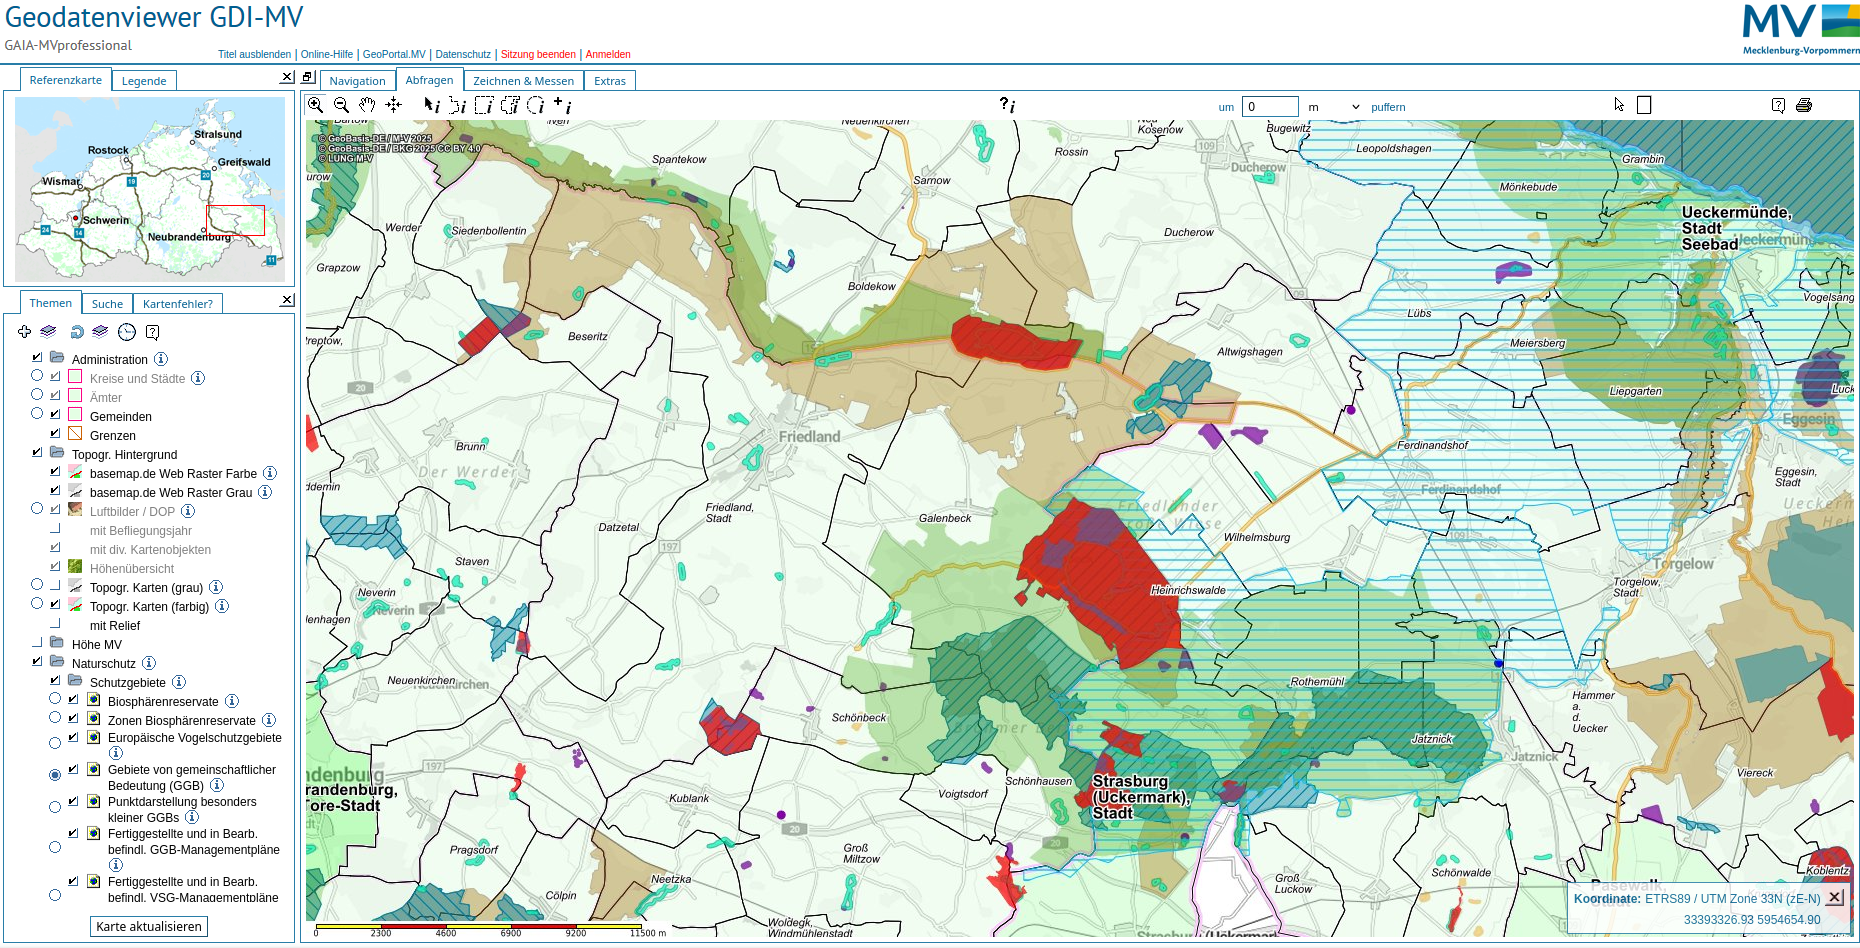Select the zoom in magnifier tool
The width and height of the screenshot is (1860, 948).
(x=315, y=105)
